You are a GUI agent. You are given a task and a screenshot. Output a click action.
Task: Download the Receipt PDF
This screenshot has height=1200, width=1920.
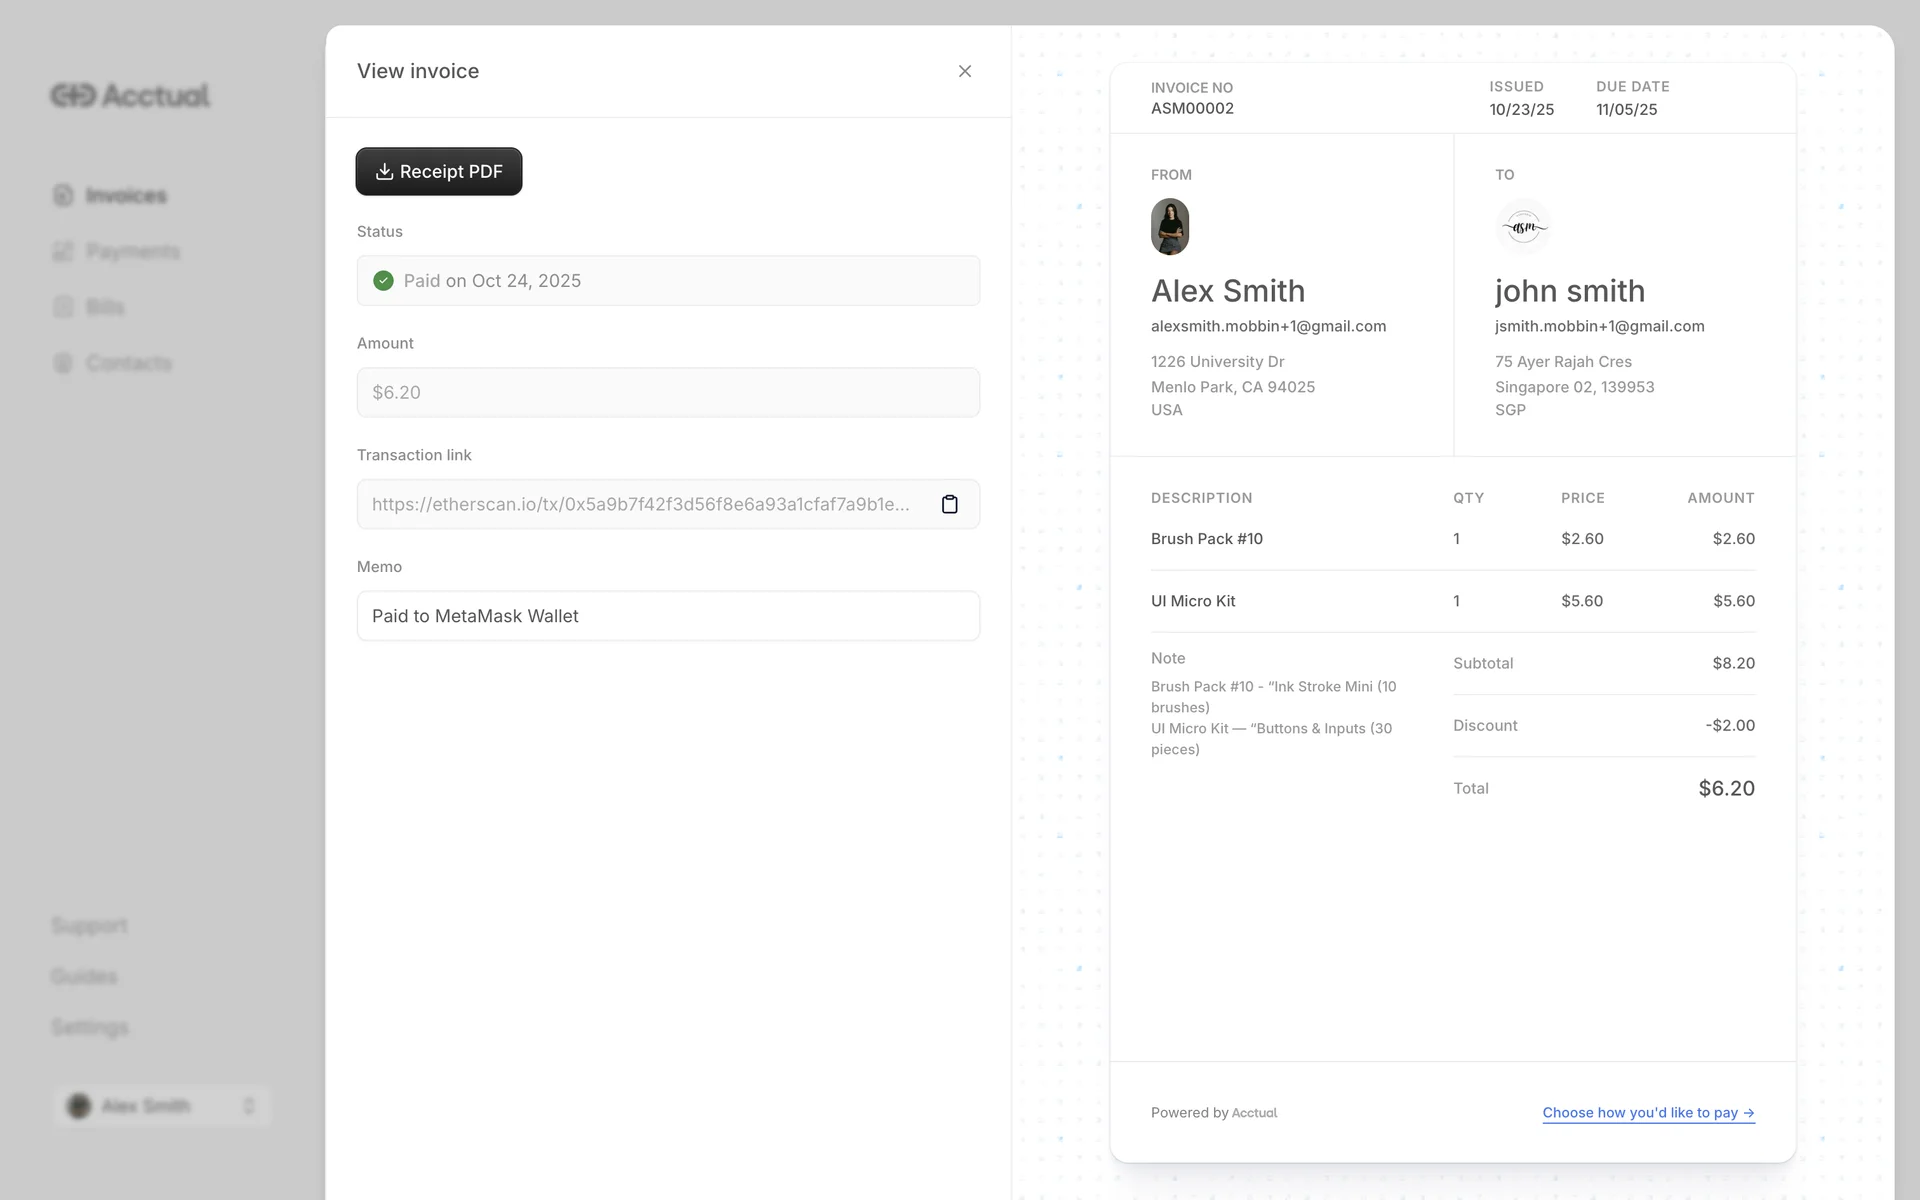tap(439, 171)
